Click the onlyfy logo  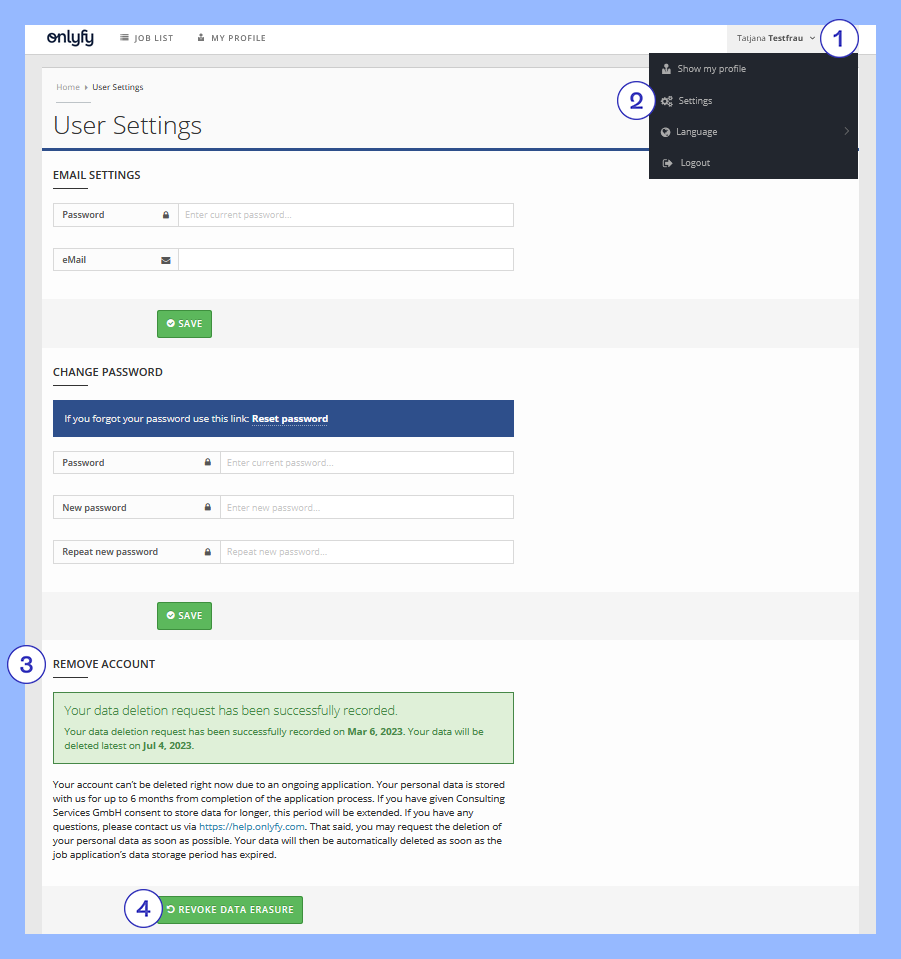point(70,38)
